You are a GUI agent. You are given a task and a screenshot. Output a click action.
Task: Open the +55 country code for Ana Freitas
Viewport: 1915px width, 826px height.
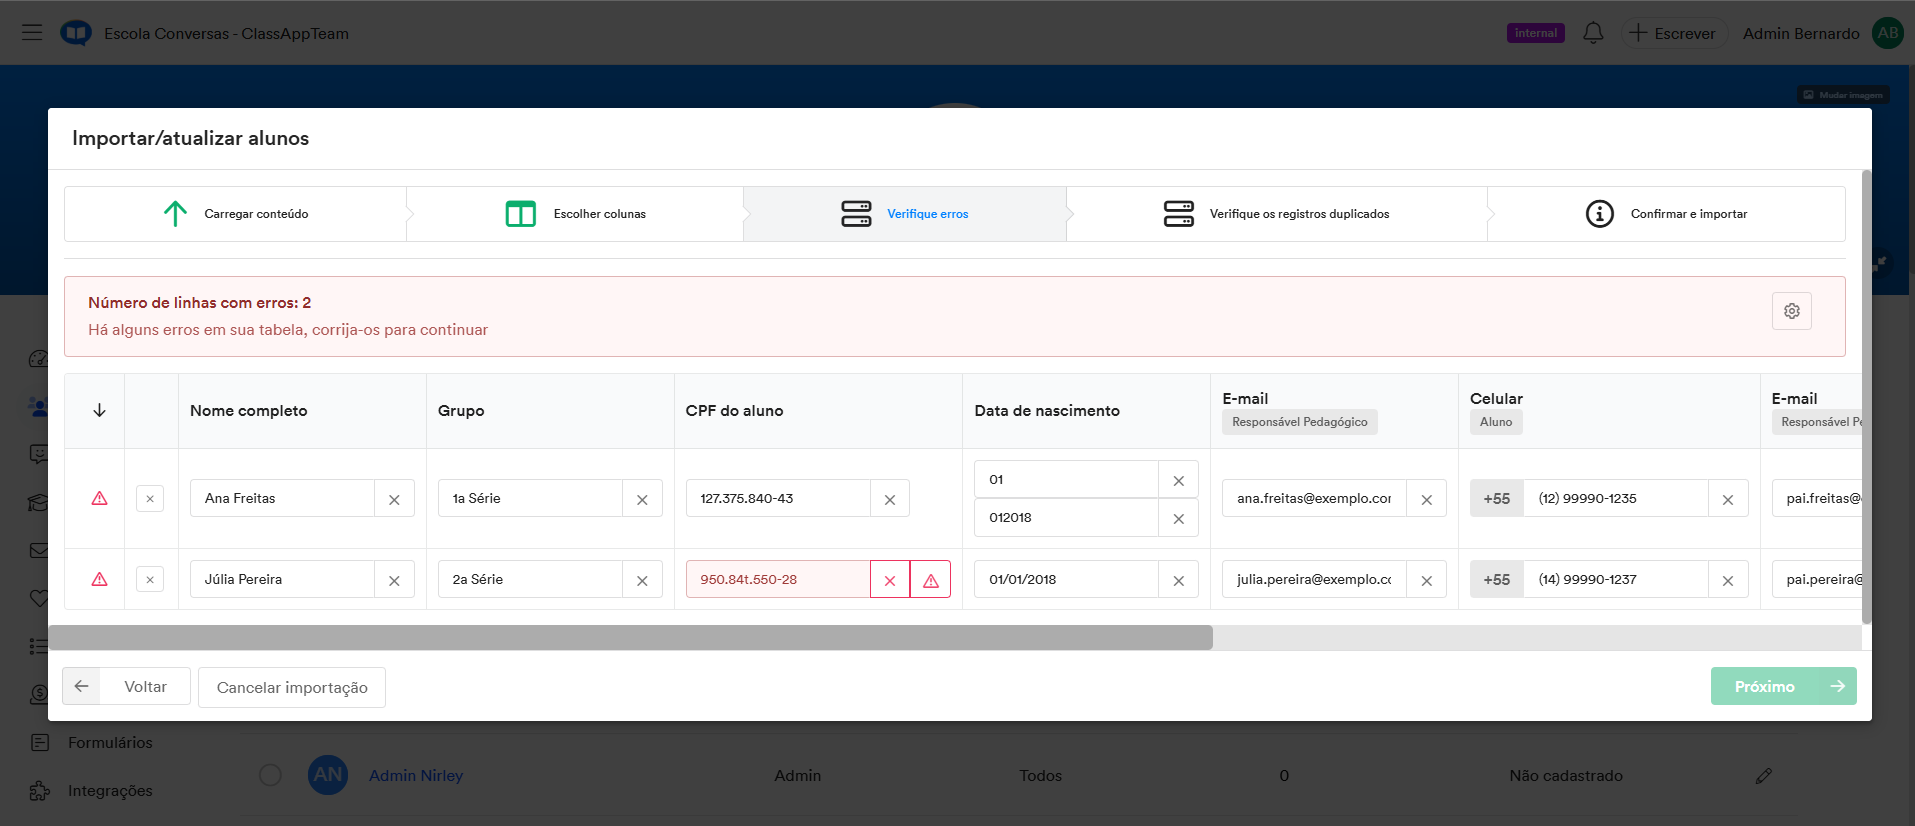tap(1496, 498)
